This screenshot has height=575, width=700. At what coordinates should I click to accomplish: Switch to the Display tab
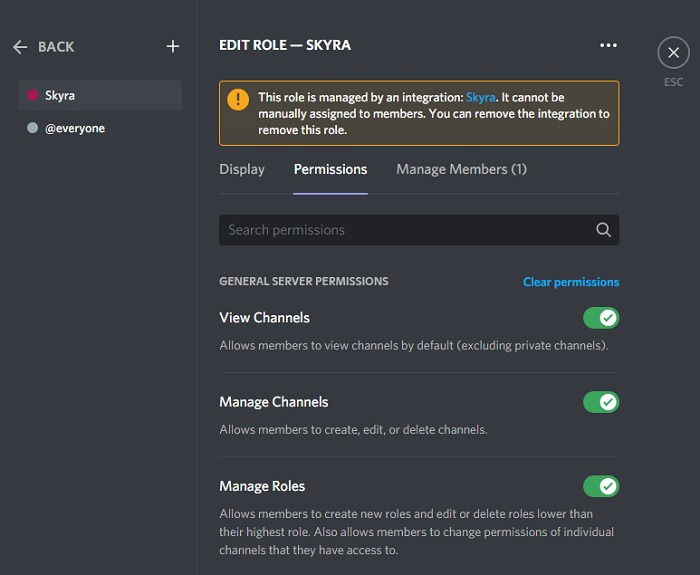[242, 169]
